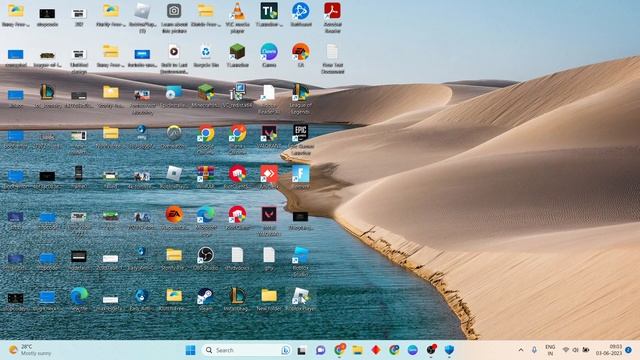Open the Windows Start button
This screenshot has height=360, width=640.
pyautogui.click(x=190, y=350)
